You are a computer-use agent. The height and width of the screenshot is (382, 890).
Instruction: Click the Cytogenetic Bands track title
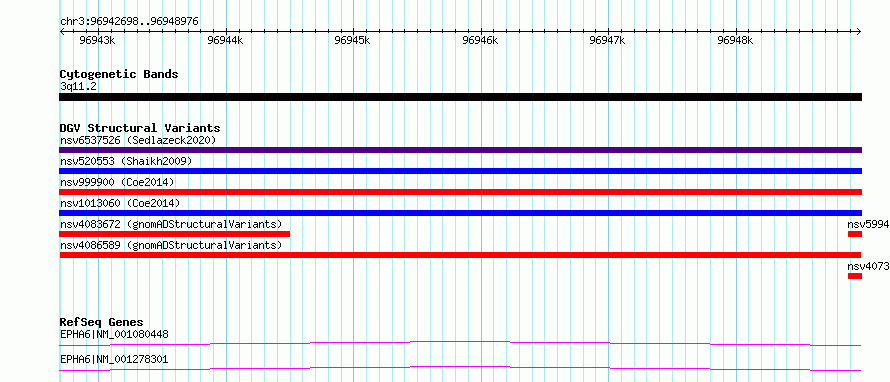coord(119,74)
